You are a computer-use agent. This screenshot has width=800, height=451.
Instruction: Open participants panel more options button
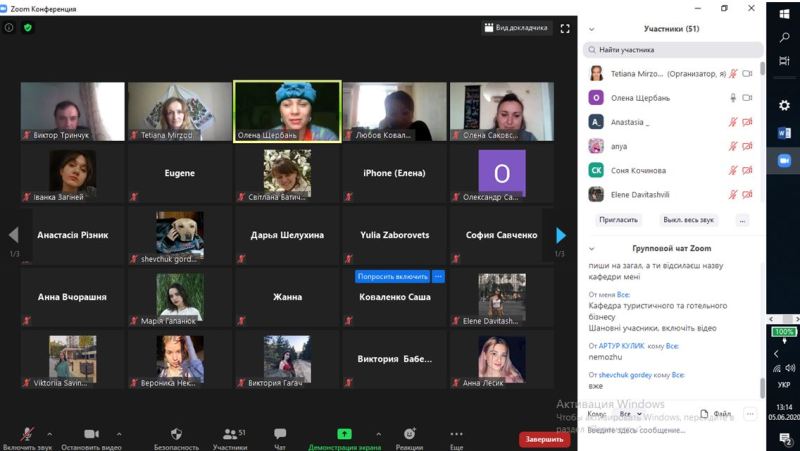(x=742, y=220)
